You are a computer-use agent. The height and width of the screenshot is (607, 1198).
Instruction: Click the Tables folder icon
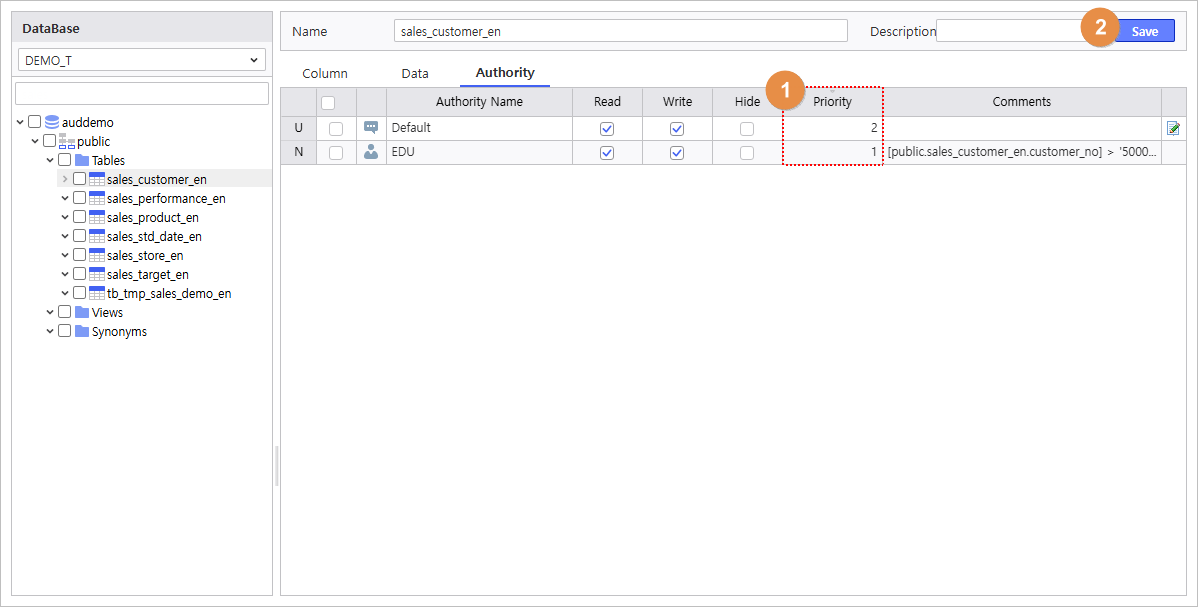82,160
